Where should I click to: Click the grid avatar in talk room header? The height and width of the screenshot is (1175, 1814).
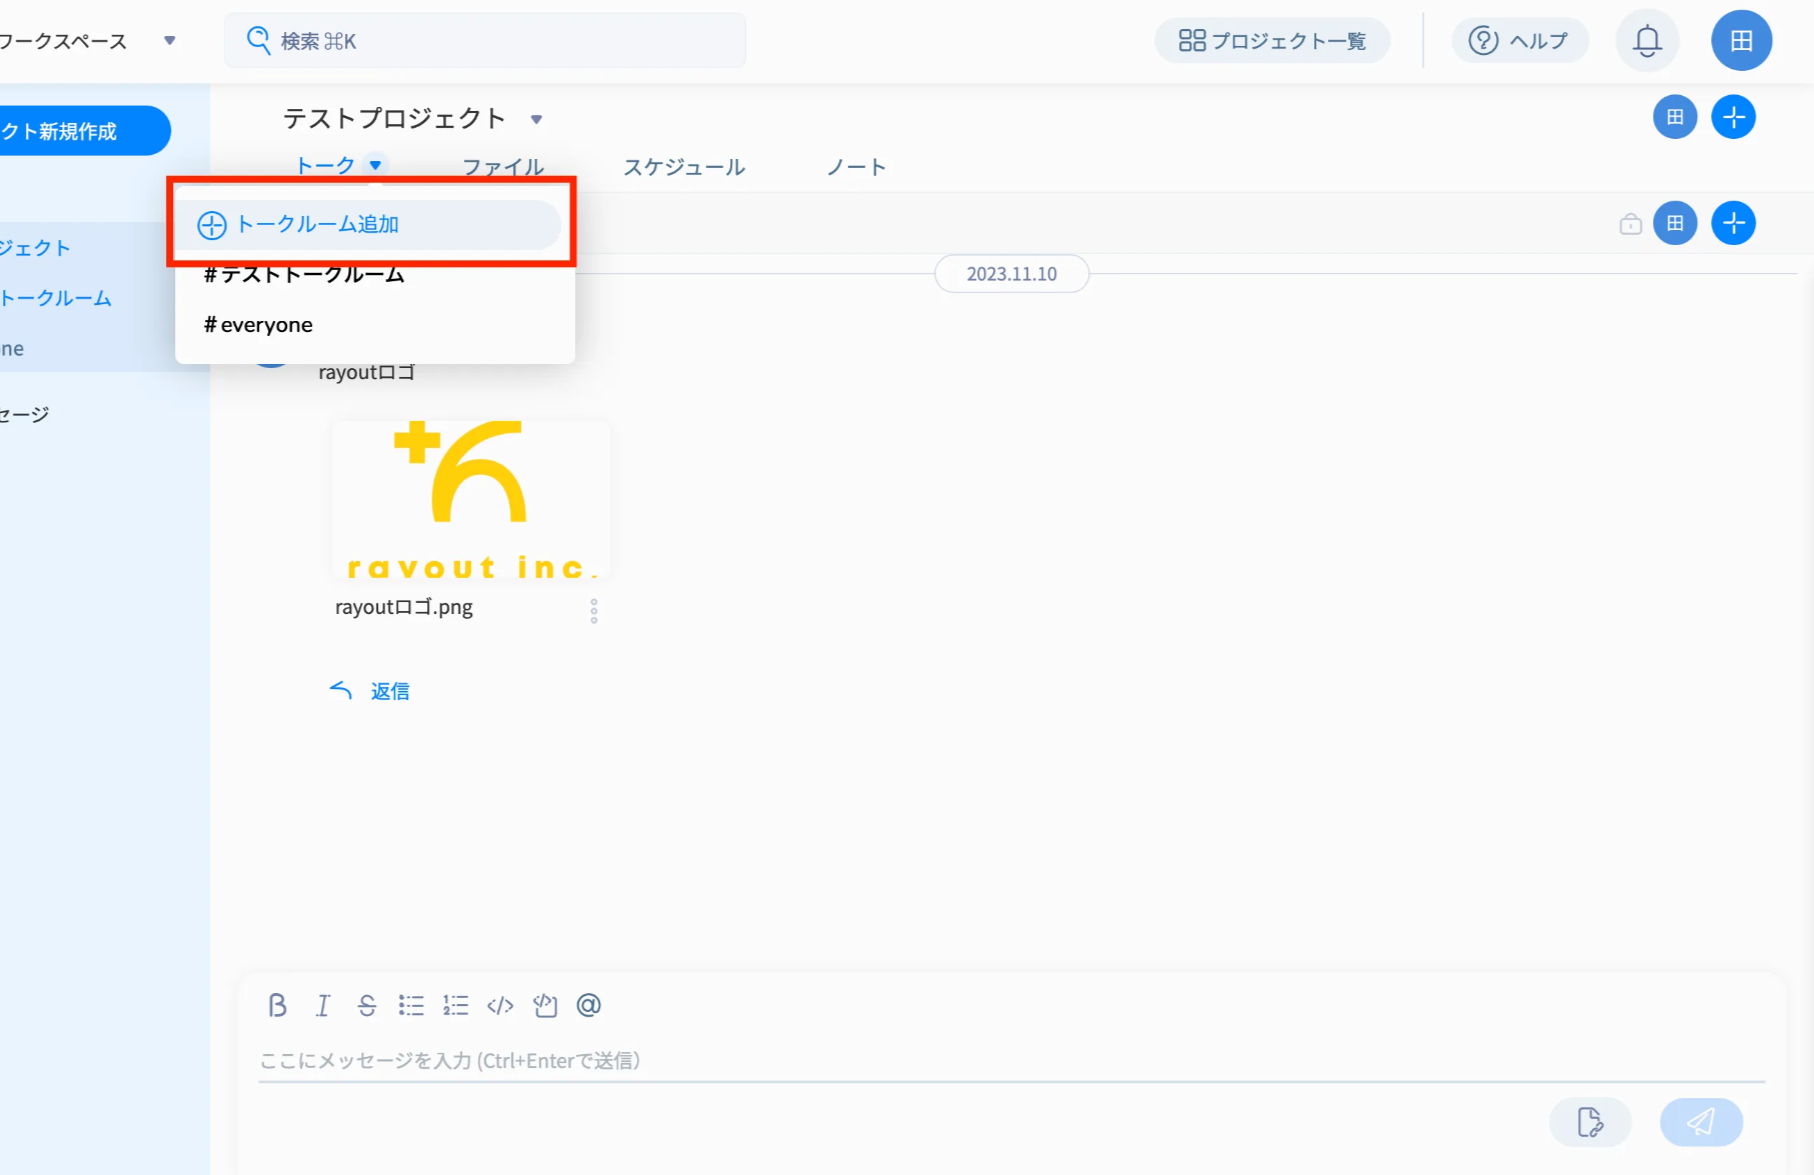point(1675,223)
